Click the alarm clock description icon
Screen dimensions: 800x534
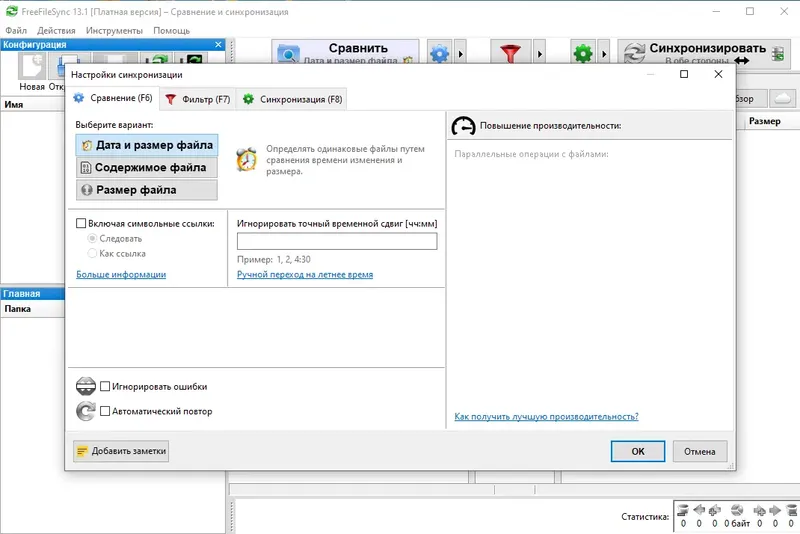[x=247, y=159]
